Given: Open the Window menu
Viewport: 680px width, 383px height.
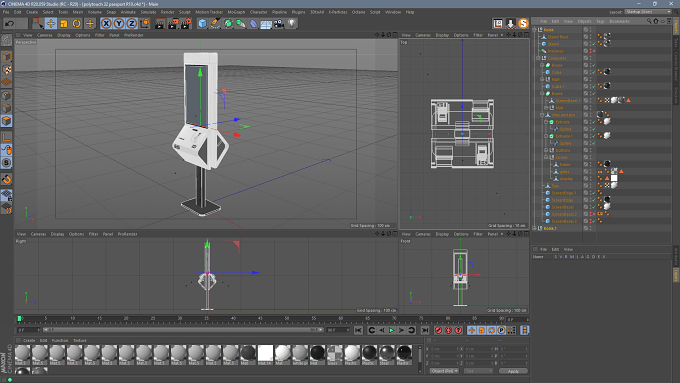Looking at the screenshot, I should tap(393, 12).
